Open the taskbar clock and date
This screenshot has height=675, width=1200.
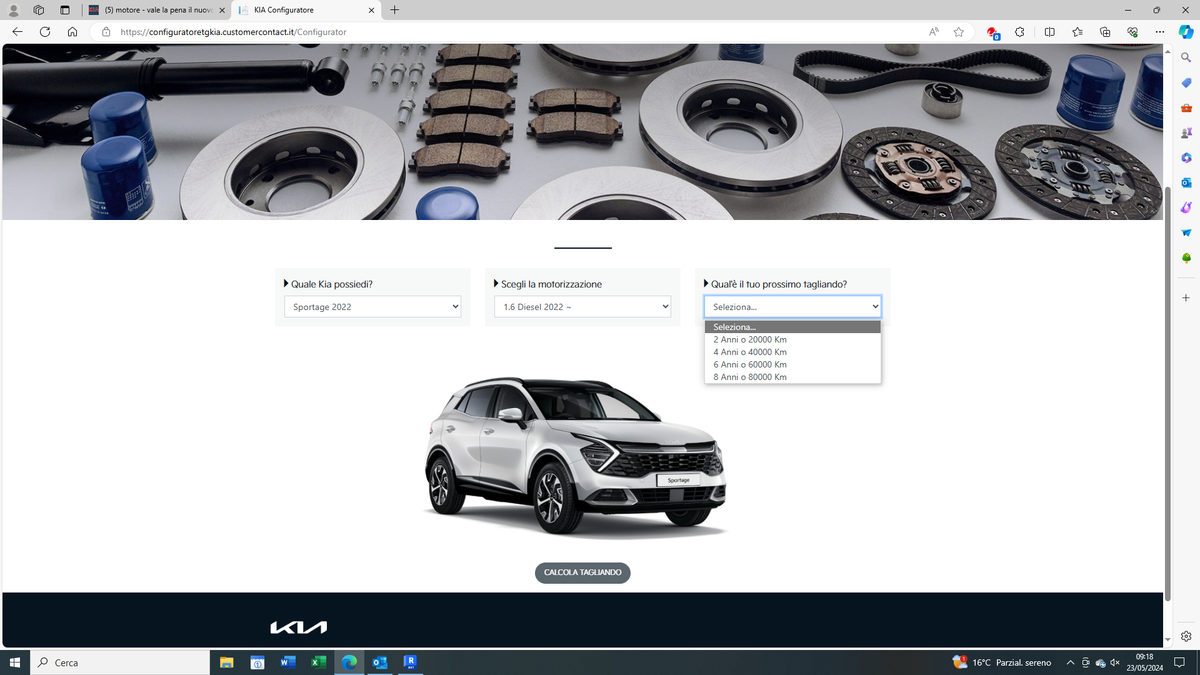tap(1144, 662)
